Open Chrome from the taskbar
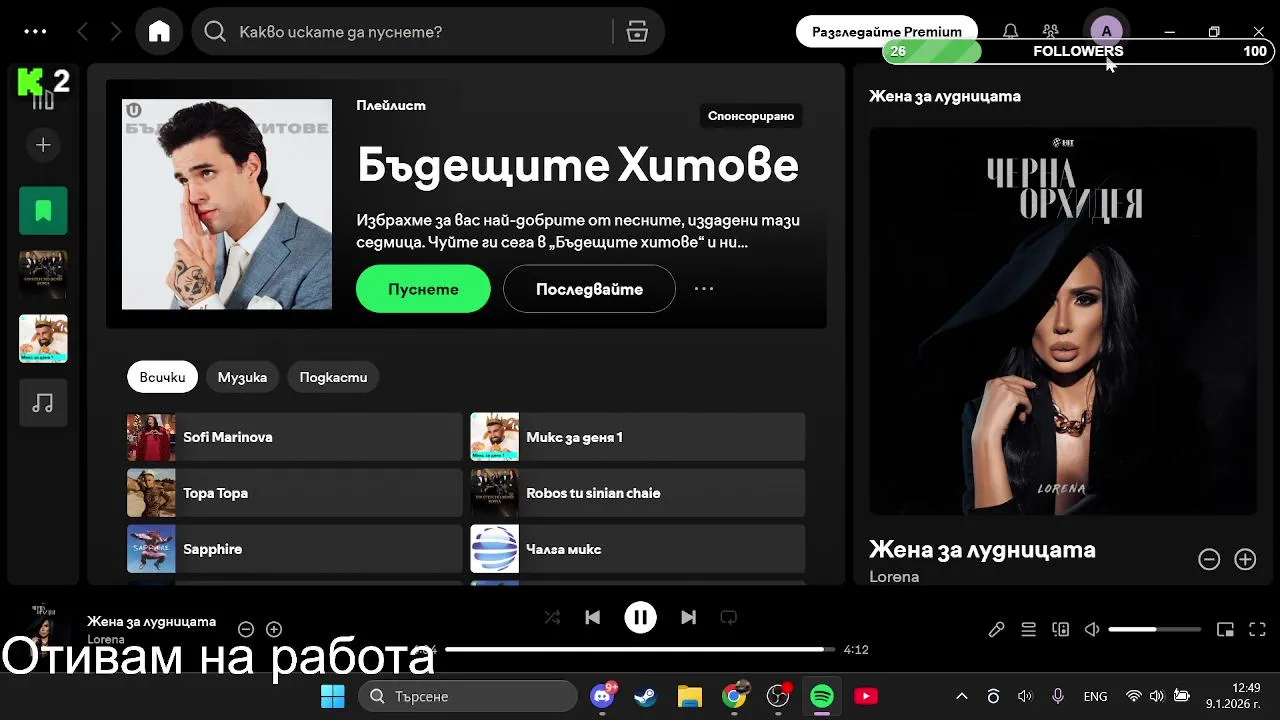 click(x=734, y=696)
